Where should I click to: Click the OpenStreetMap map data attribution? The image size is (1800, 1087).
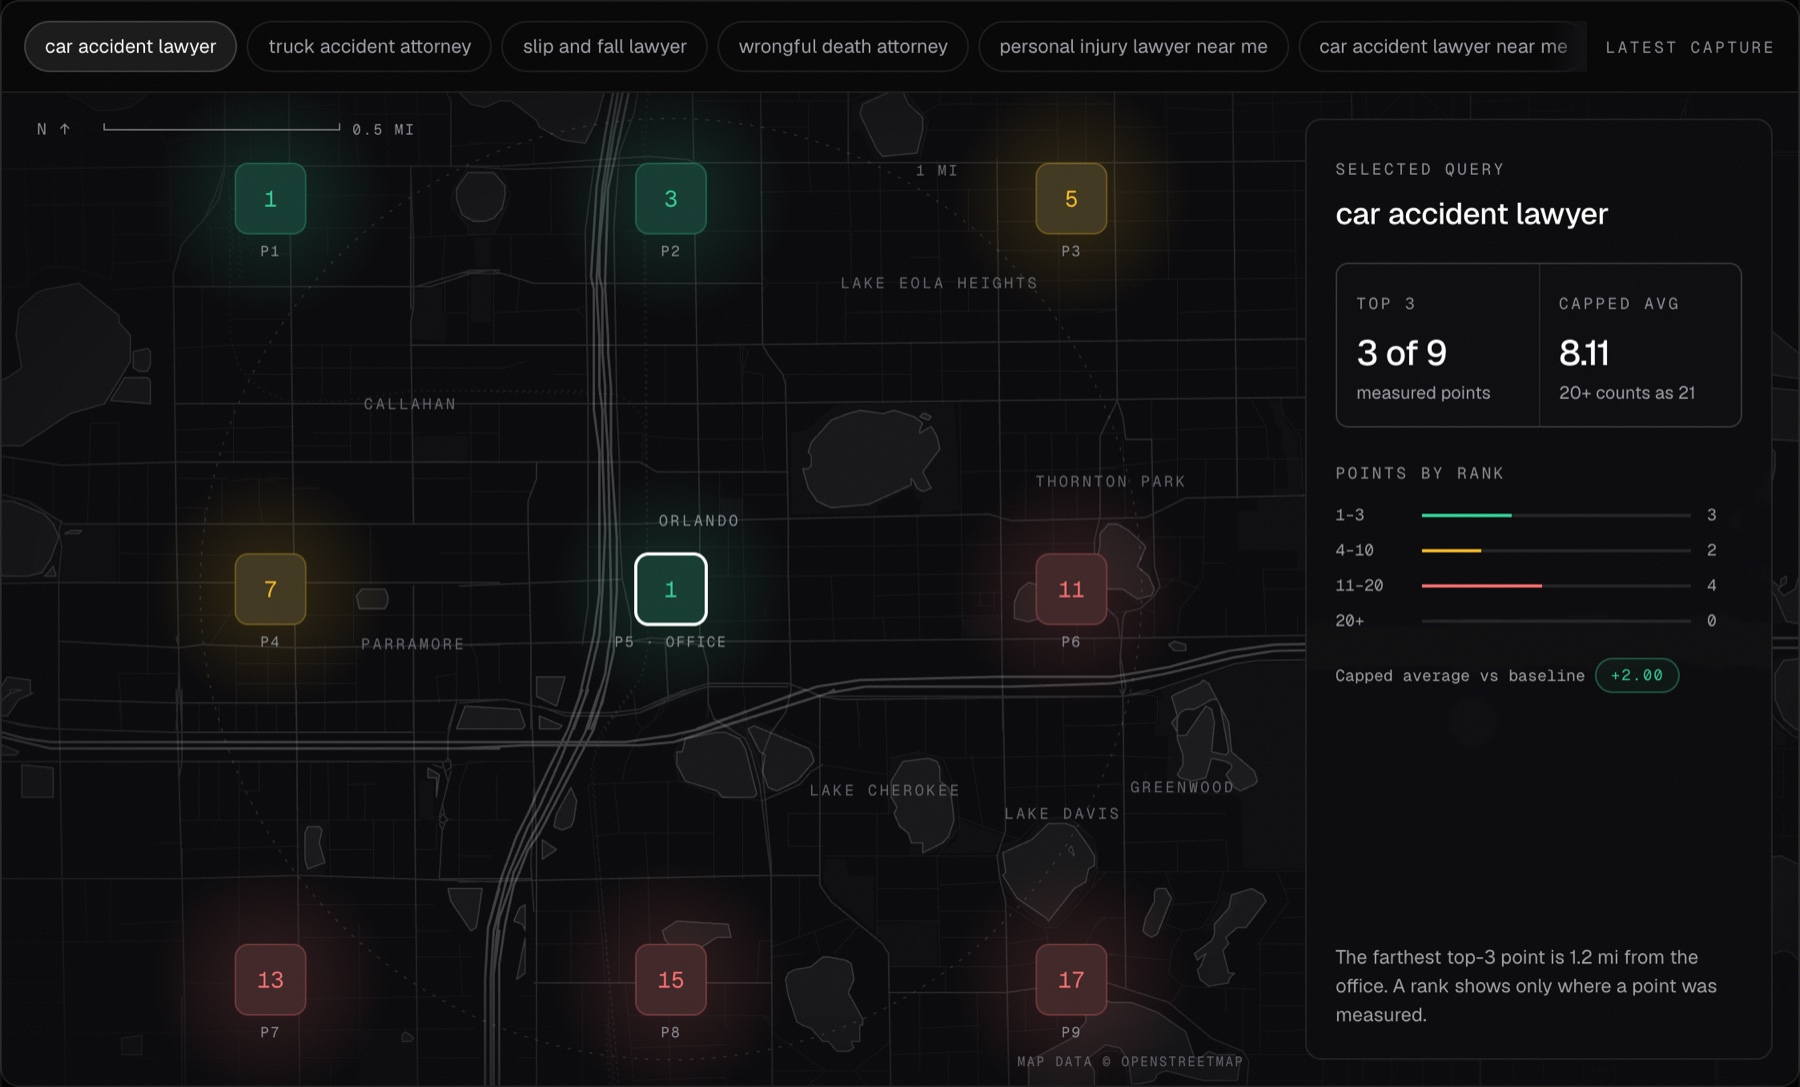point(1130,1062)
